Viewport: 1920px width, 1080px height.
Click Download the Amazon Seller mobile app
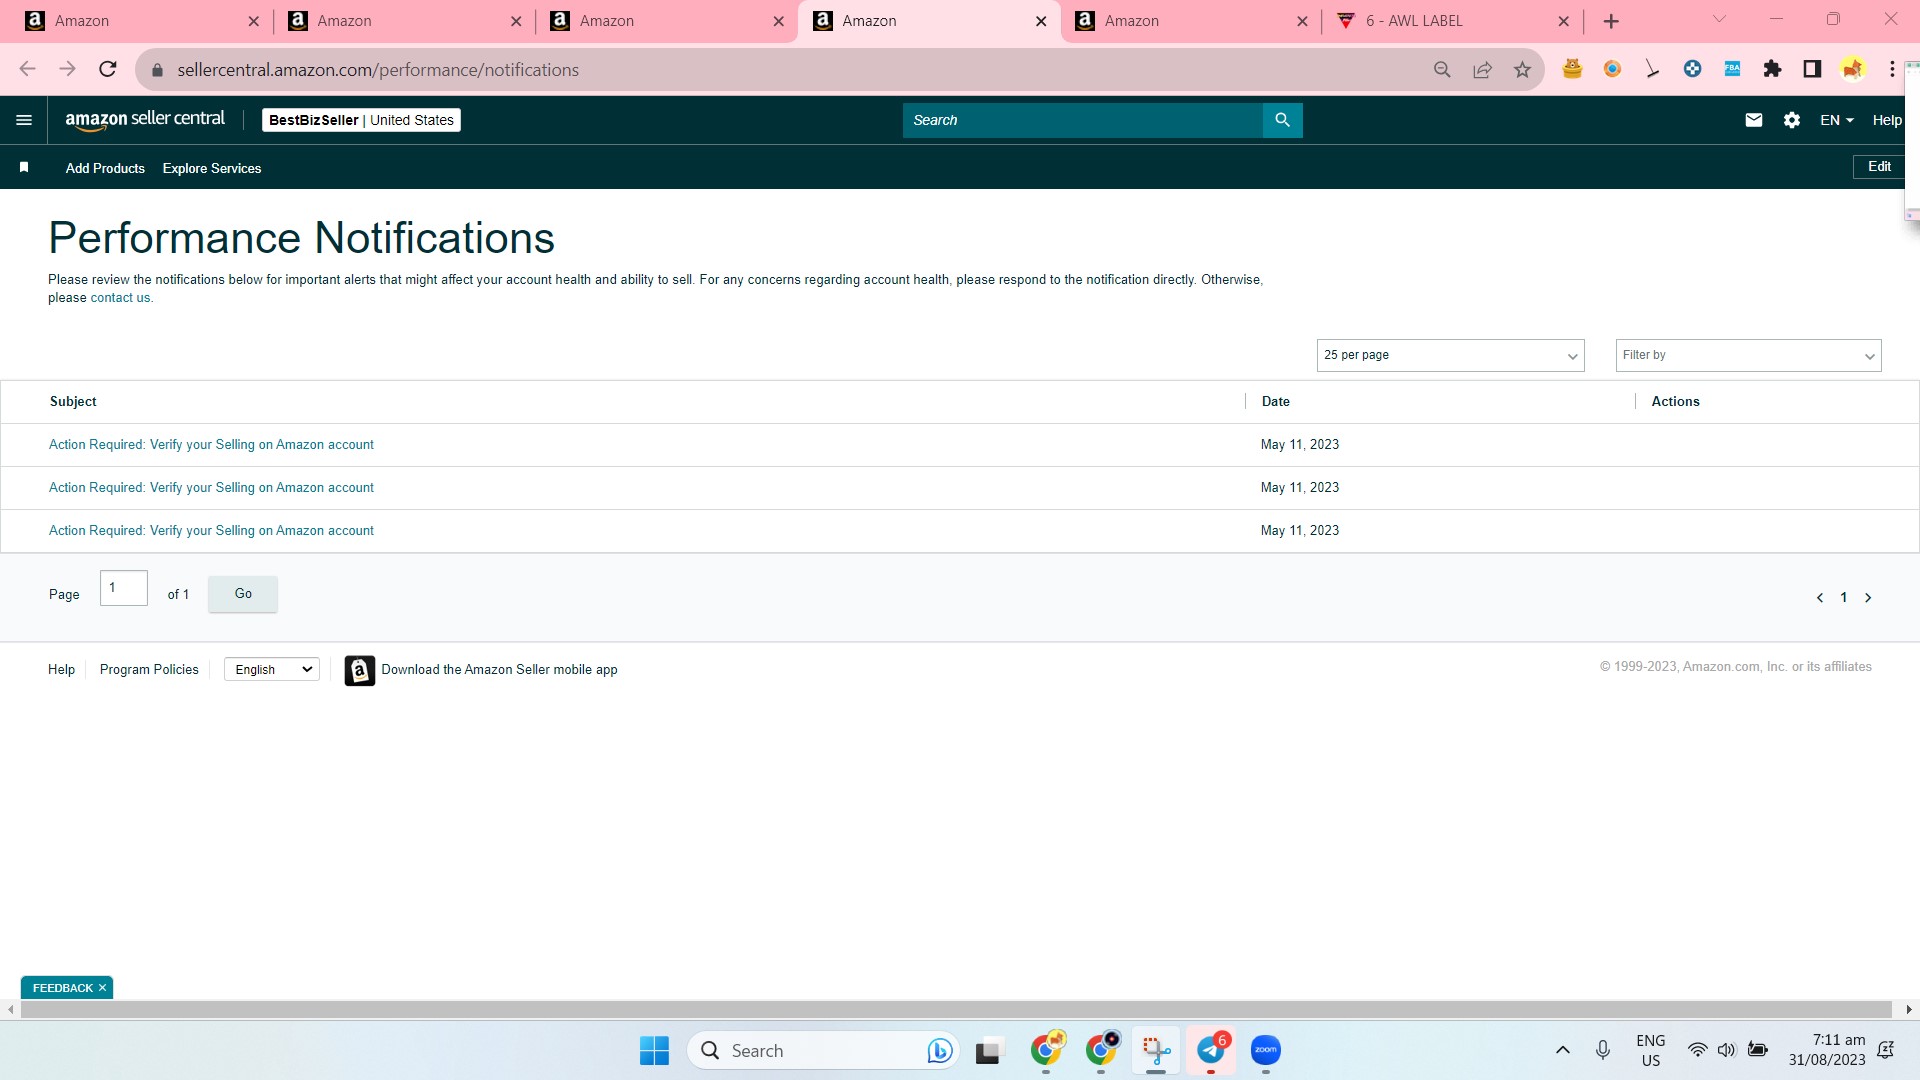[x=499, y=670]
